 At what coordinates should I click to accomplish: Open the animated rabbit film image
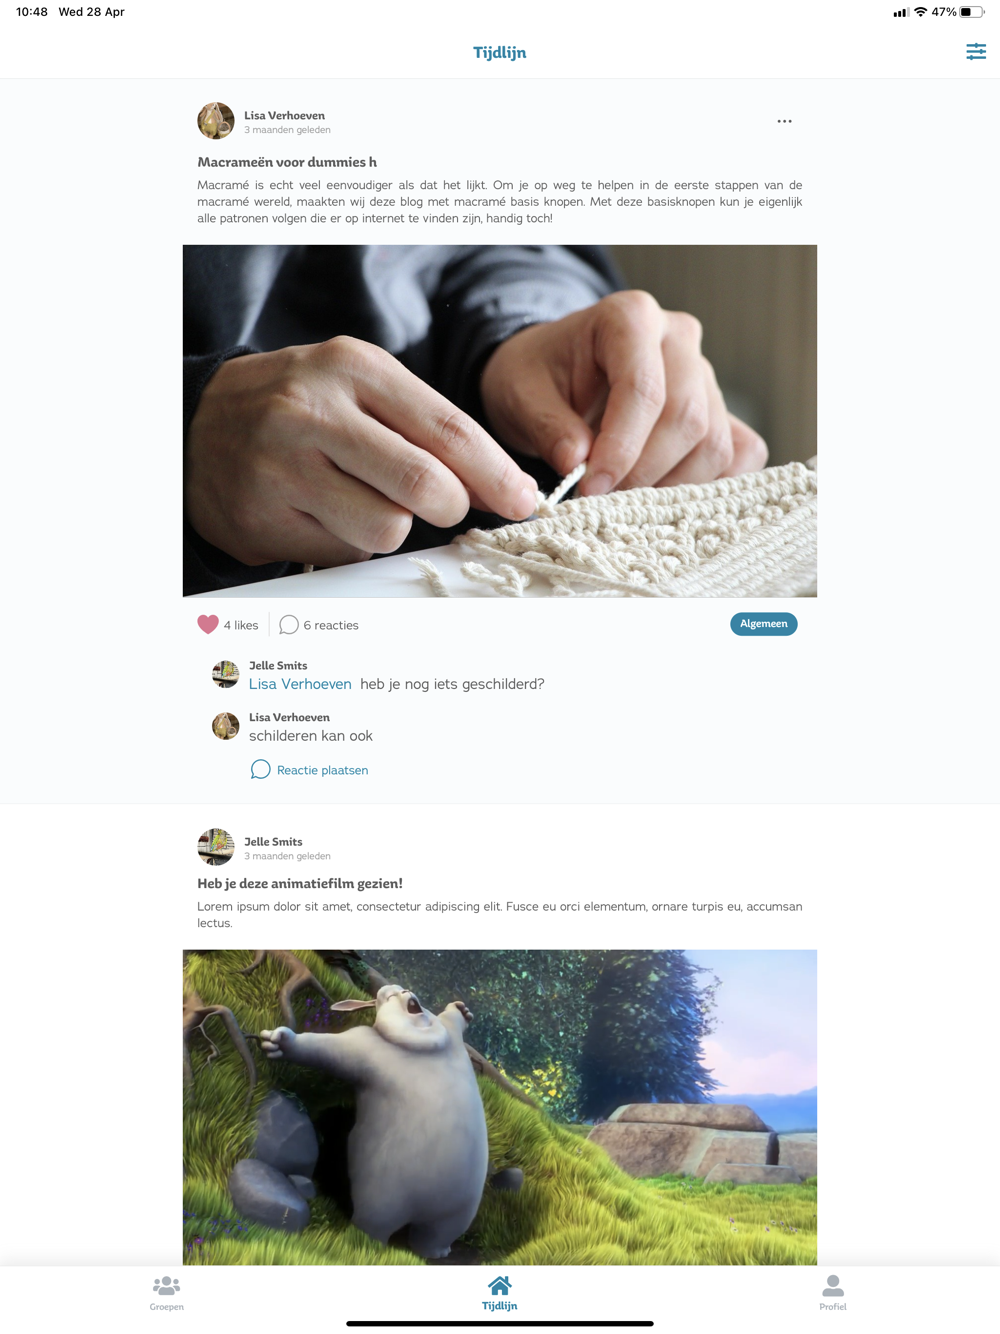(x=500, y=1107)
